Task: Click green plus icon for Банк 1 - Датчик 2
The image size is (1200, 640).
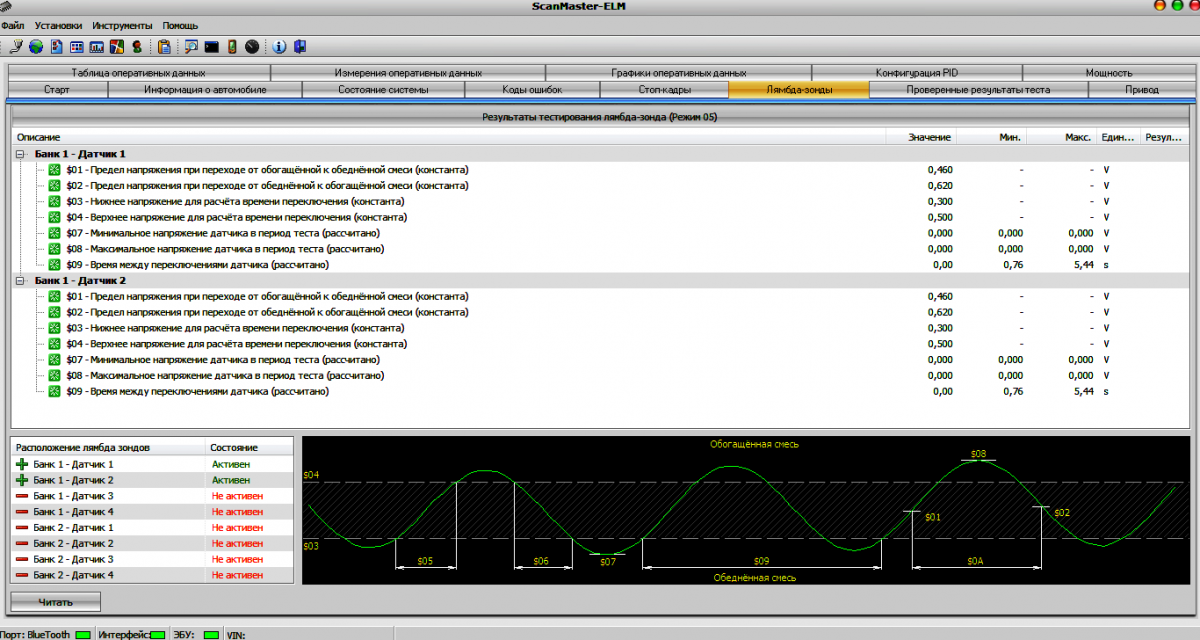Action: (22, 480)
